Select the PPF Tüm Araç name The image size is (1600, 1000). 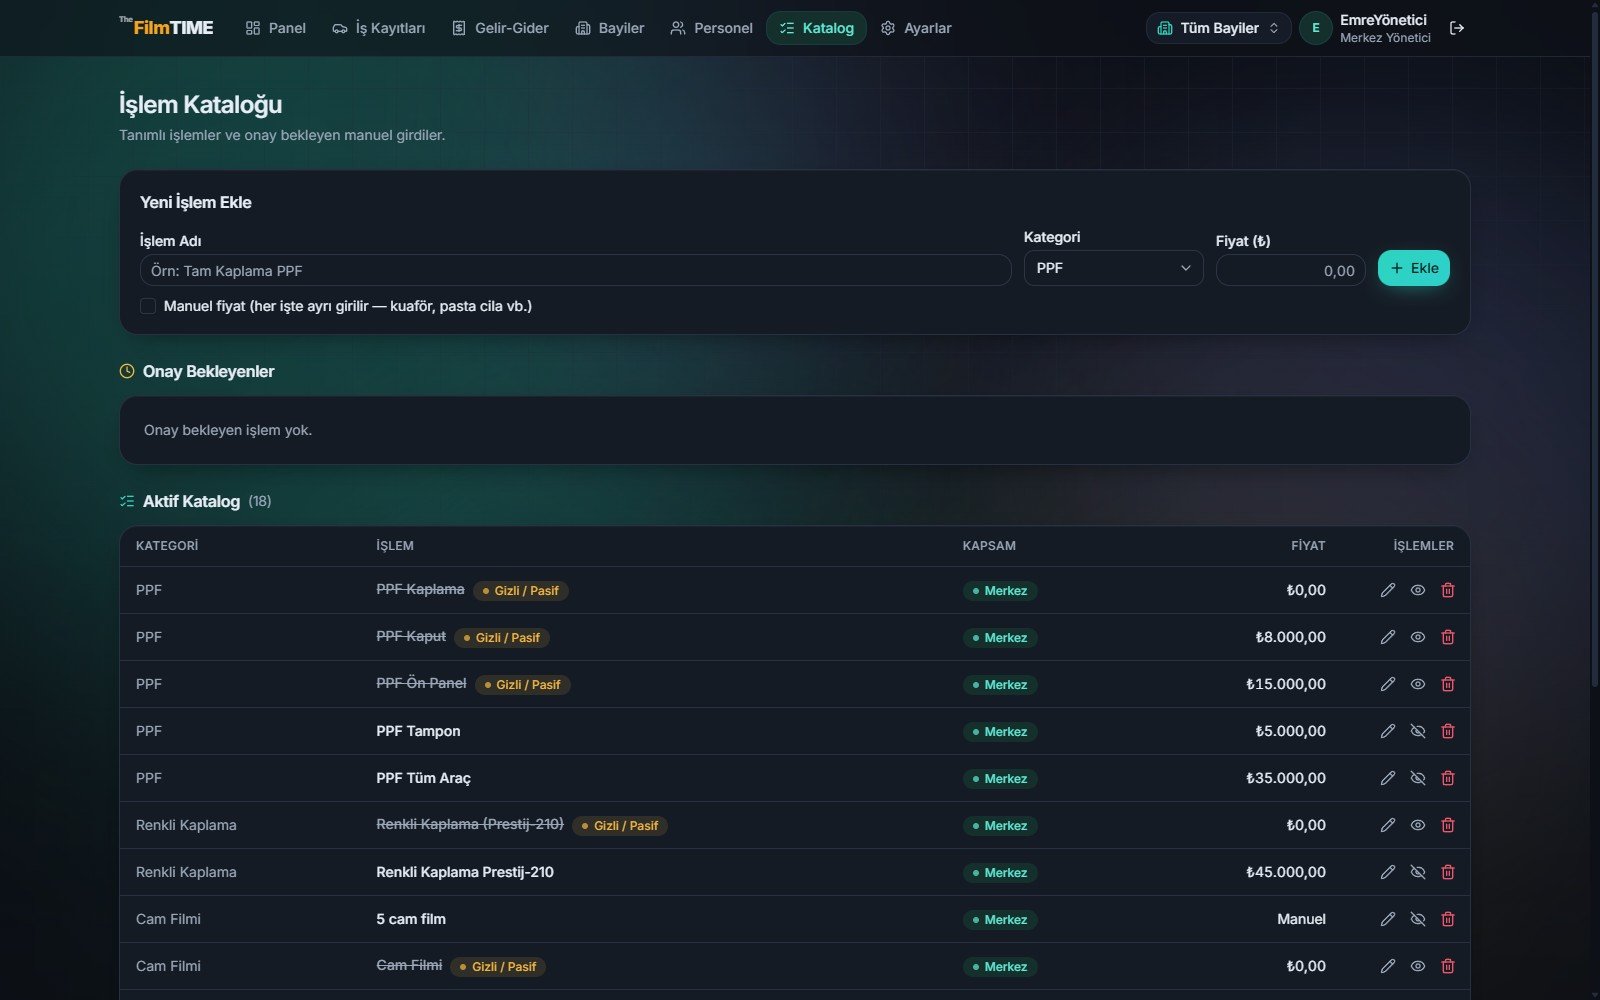(x=423, y=778)
